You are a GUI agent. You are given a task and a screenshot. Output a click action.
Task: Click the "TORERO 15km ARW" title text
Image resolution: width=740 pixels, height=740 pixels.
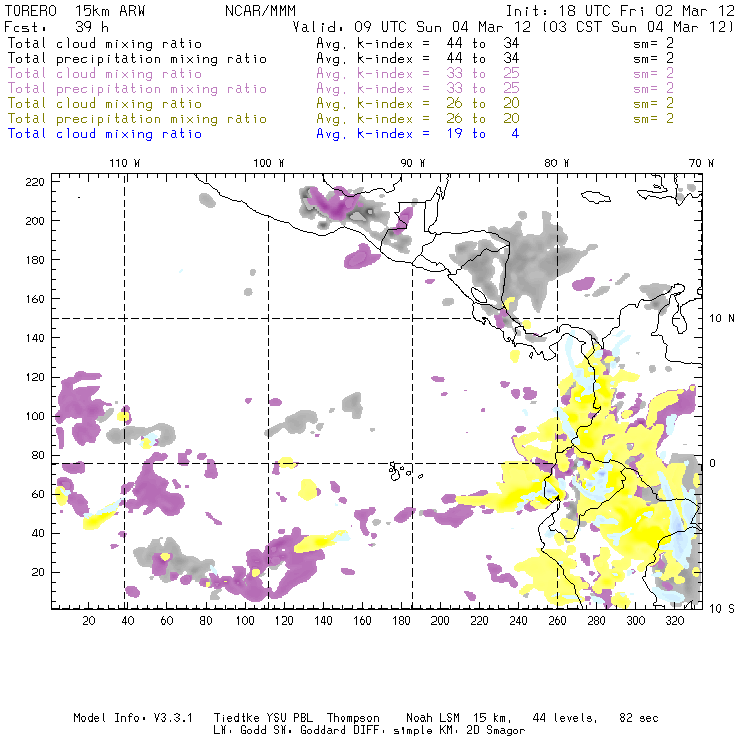point(75,11)
